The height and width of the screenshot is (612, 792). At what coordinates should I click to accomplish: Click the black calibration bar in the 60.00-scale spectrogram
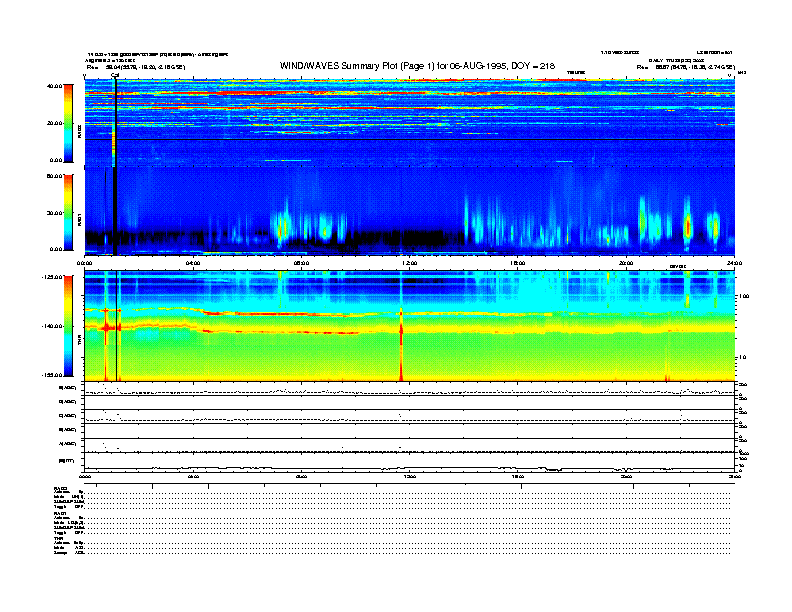point(115,211)
